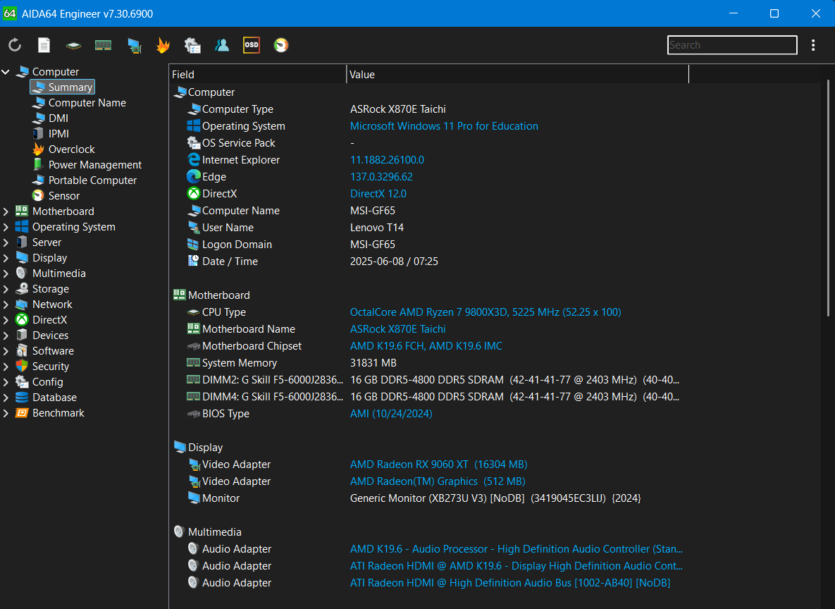Click the AIDA64 app icon in title bar
835x609 pixels.
[x=10, y=13]
